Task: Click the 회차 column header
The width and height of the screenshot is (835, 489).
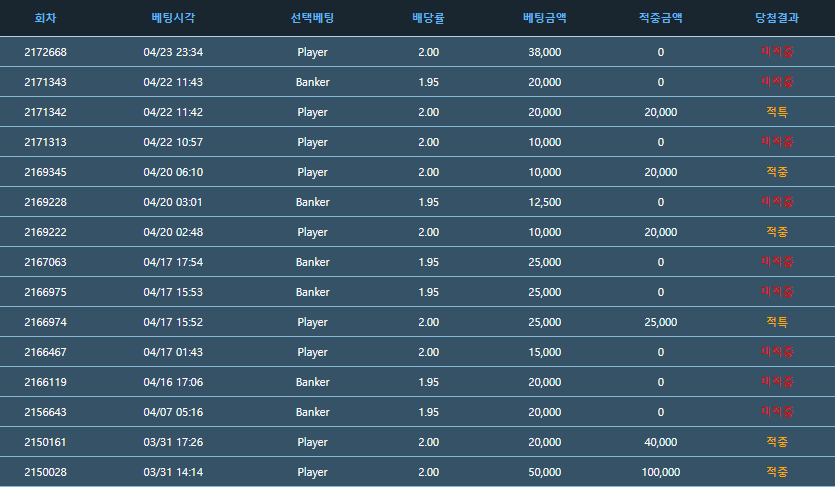Action: point(45,18)
